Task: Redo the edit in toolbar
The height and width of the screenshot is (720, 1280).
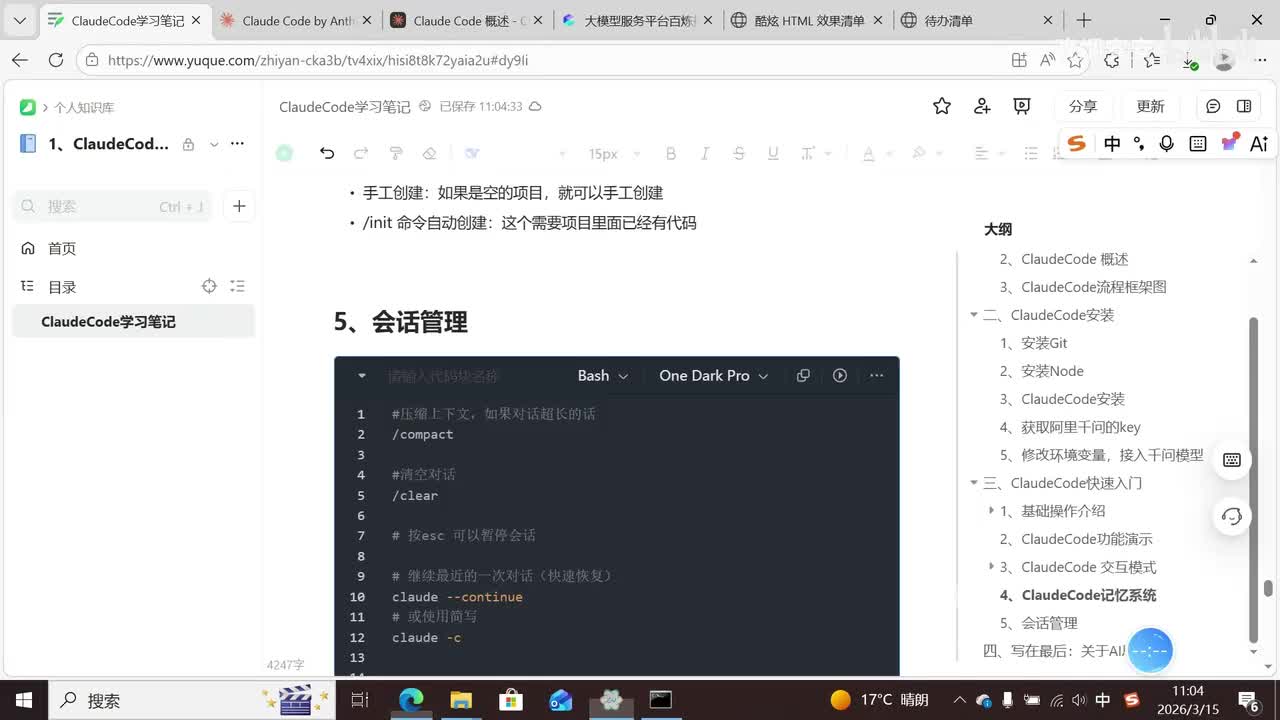Action: (361, 153)
